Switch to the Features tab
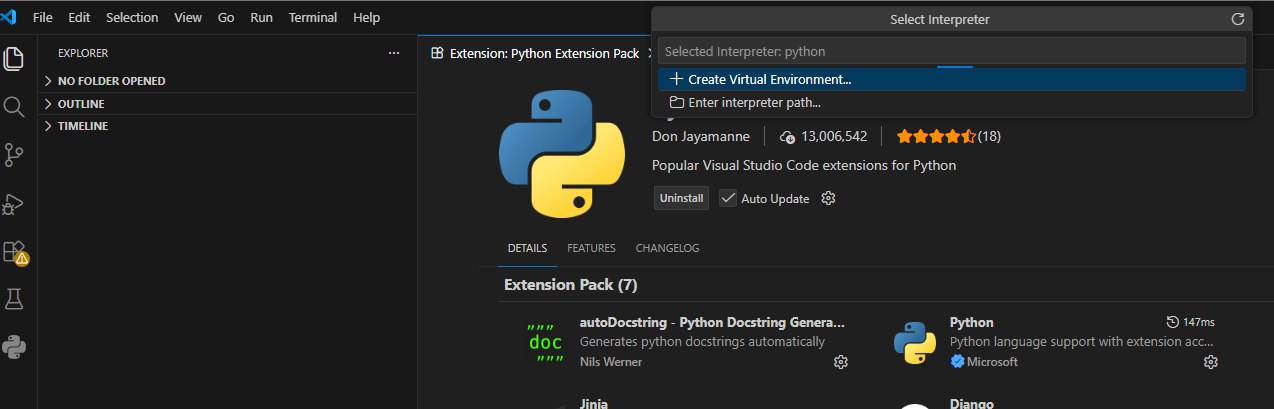Image resolution: width=1274 pixels, height=409 pixels. click(591, 248)
